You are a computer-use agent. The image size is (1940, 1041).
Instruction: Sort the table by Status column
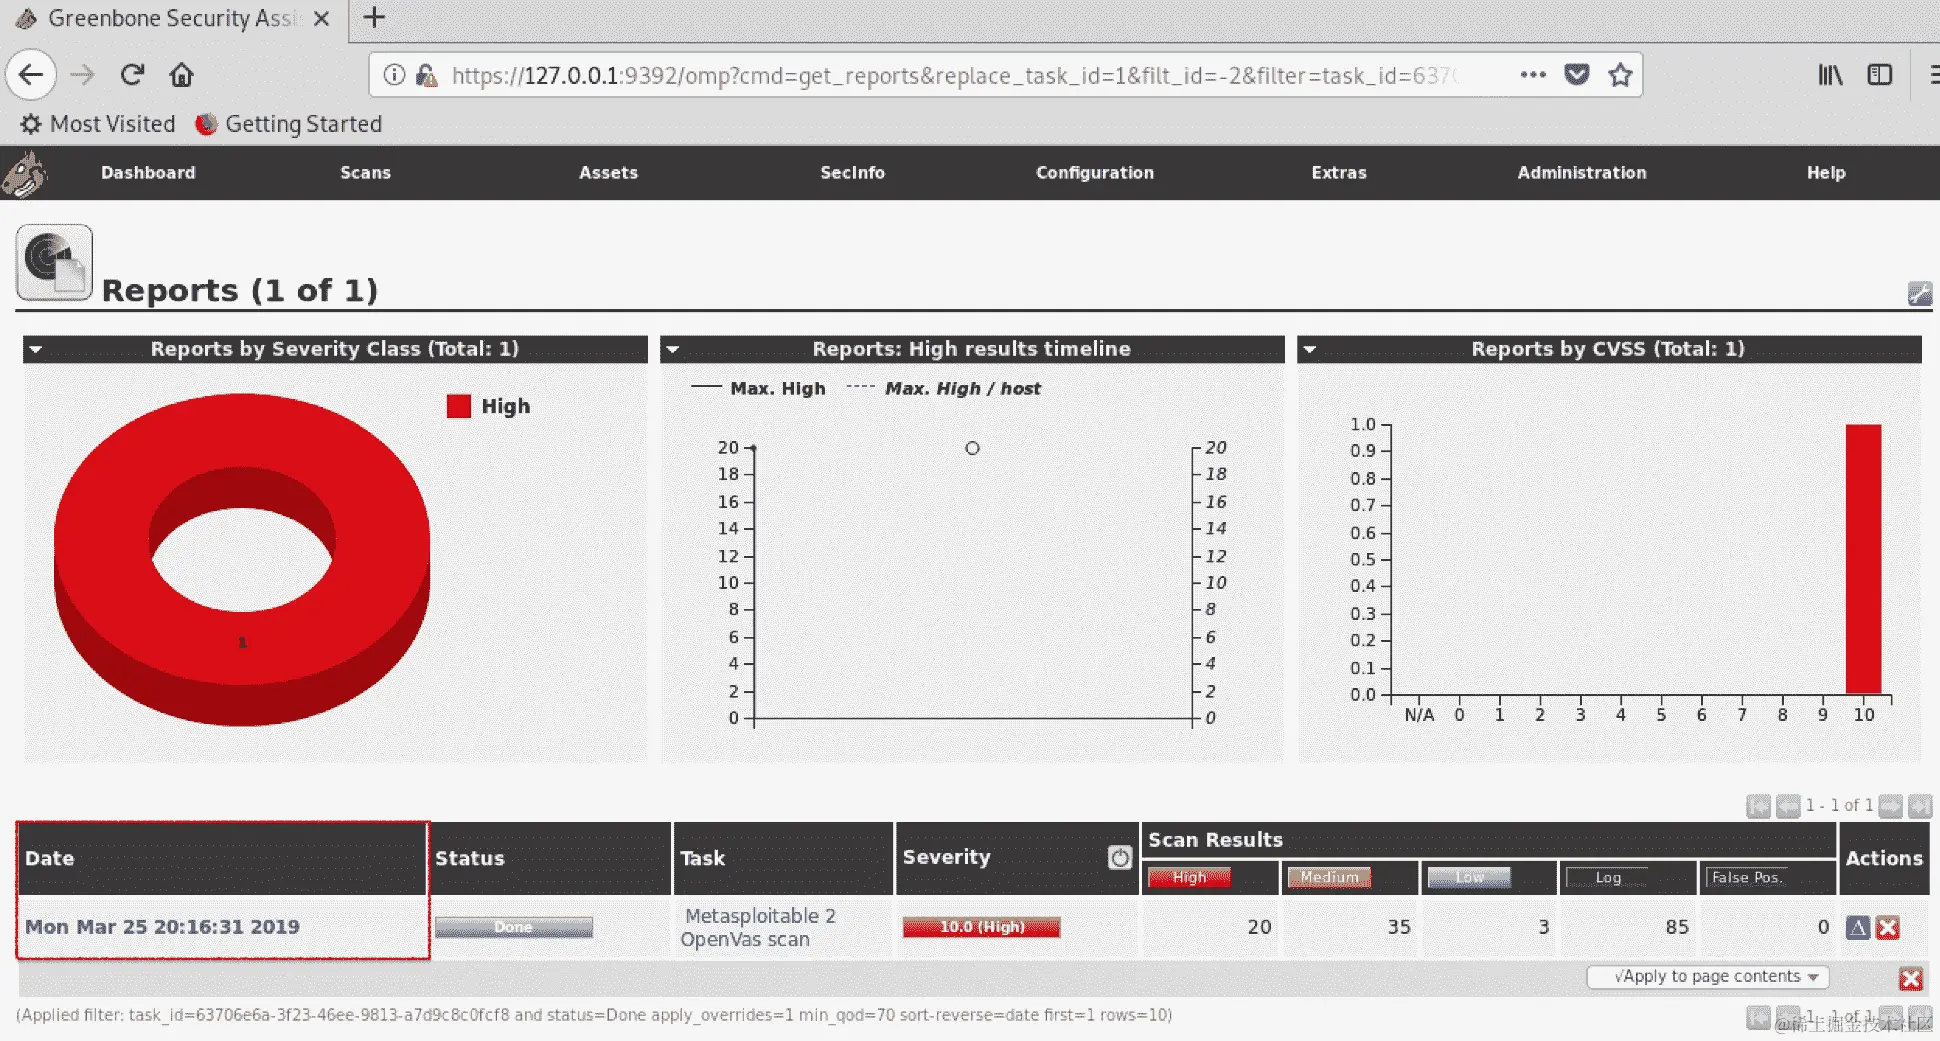tap(470, 858)
